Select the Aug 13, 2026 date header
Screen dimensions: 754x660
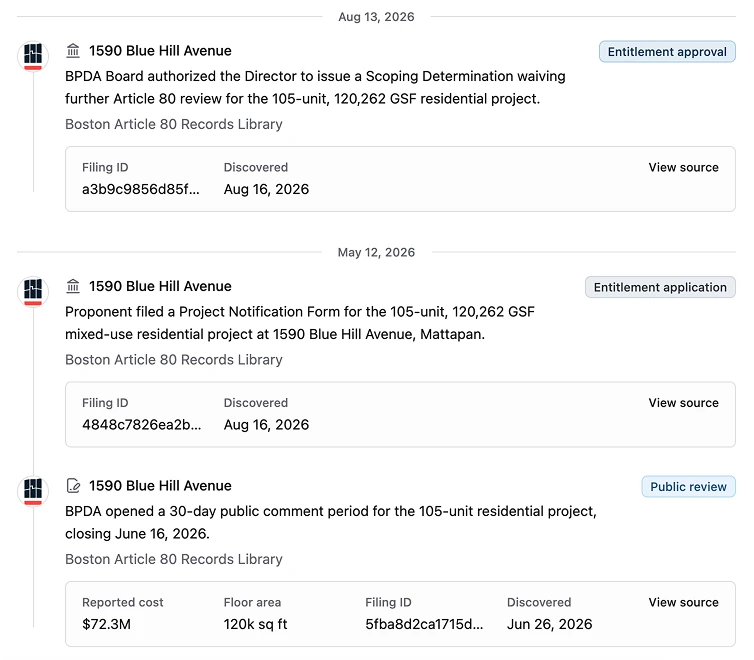376,17
